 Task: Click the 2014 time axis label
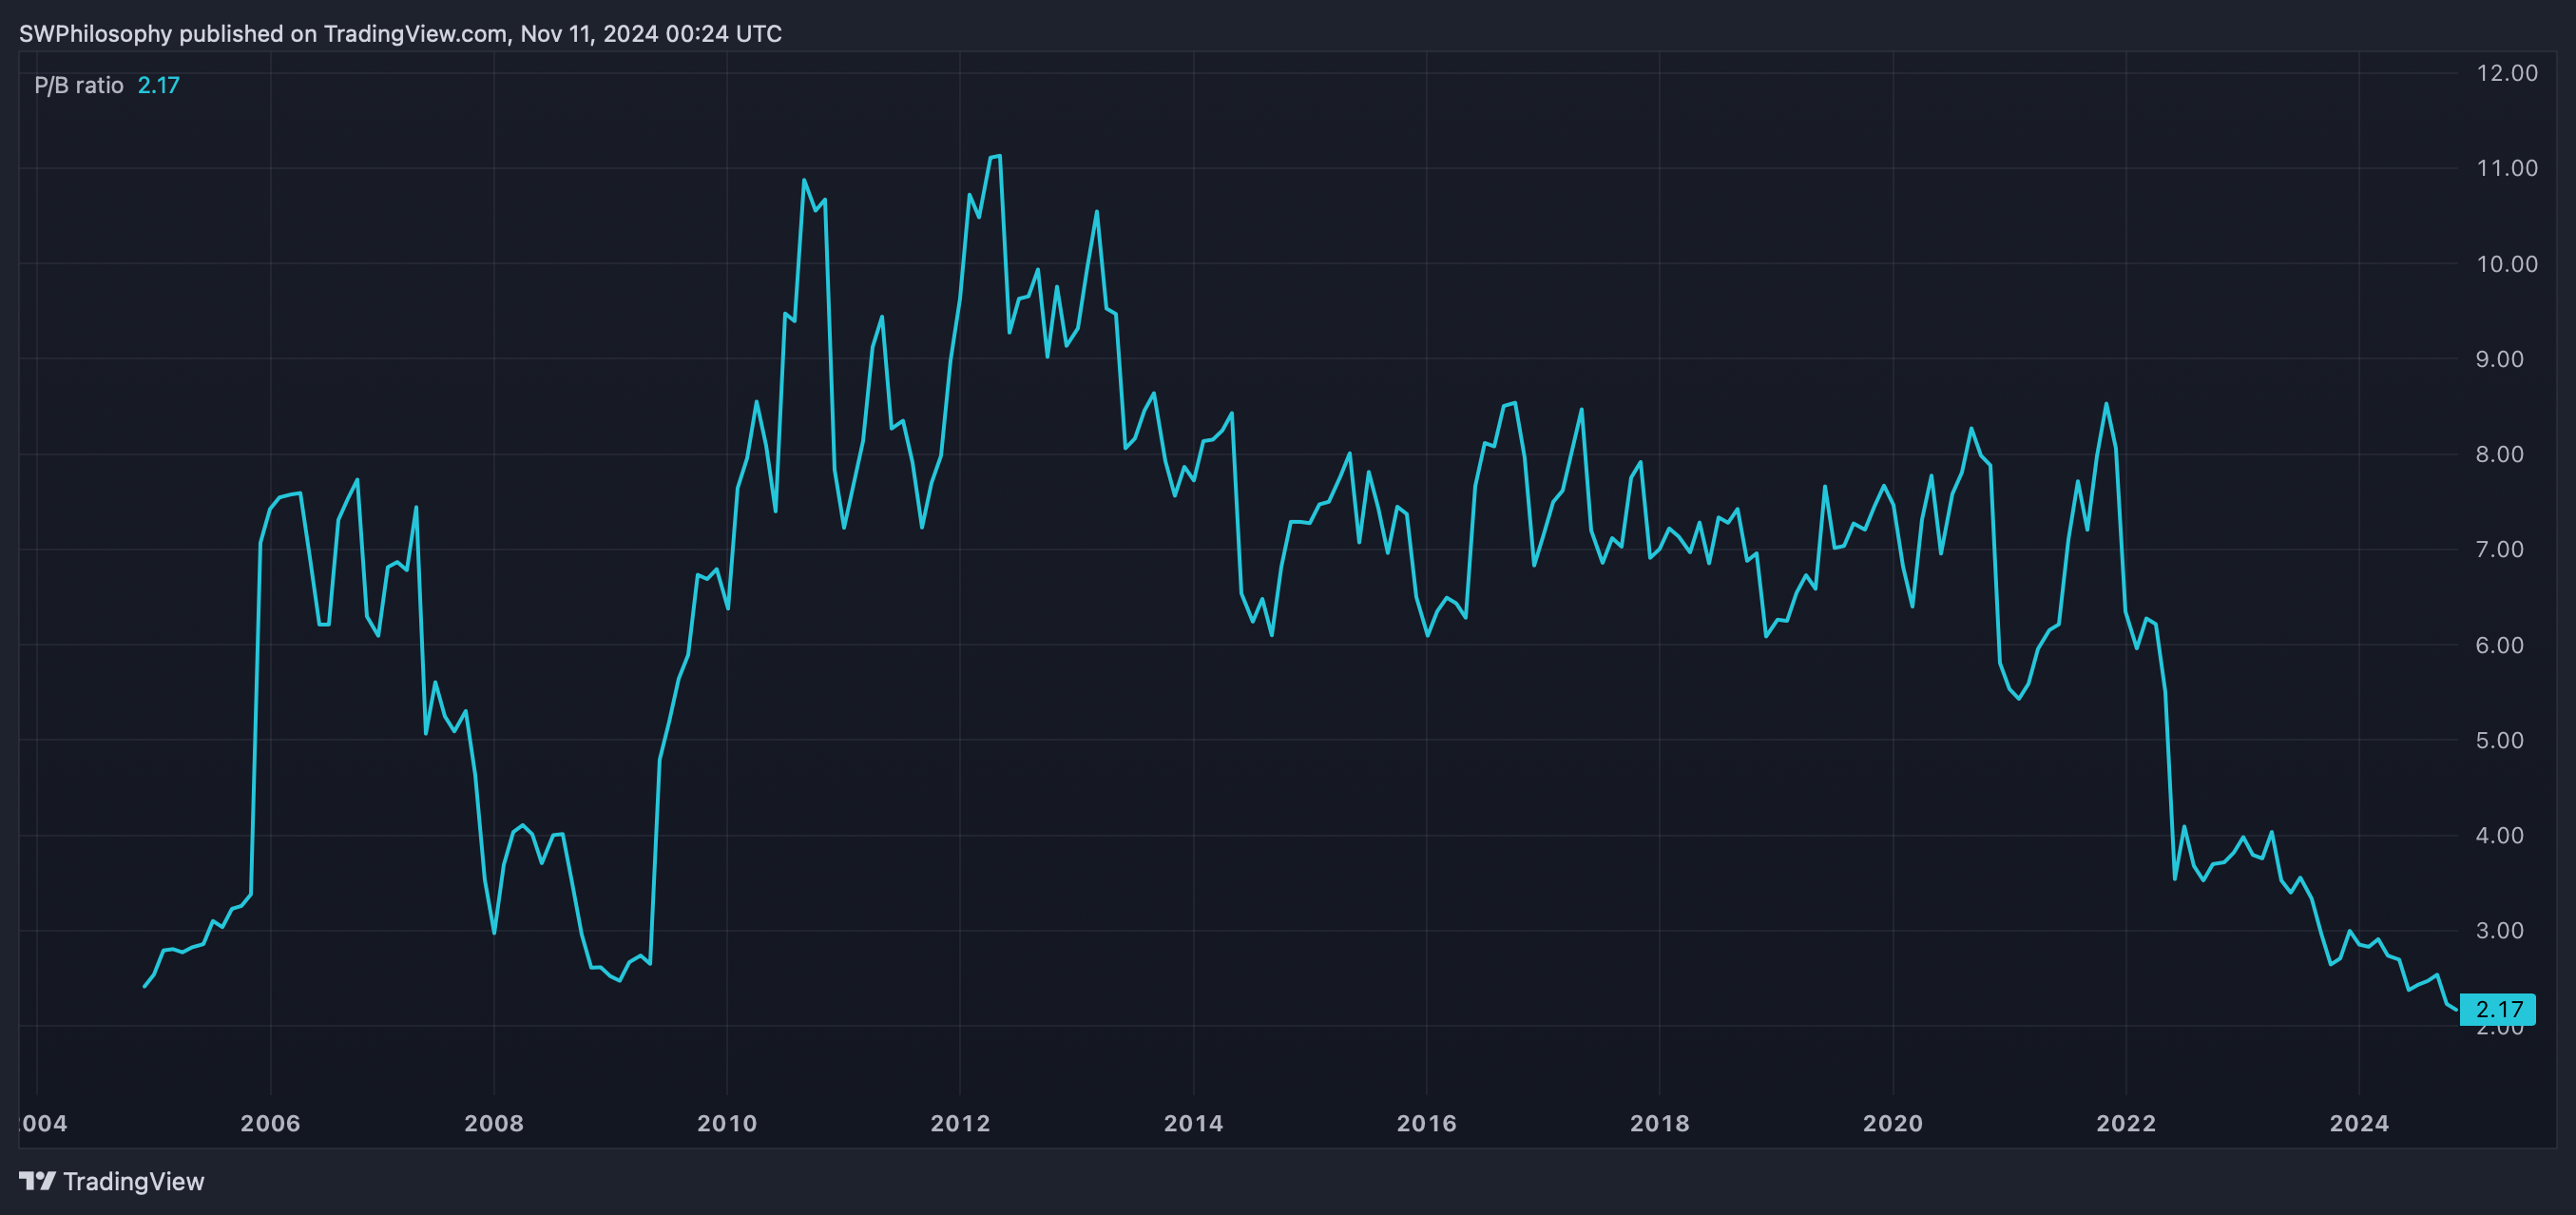tap(1193, 1123)
